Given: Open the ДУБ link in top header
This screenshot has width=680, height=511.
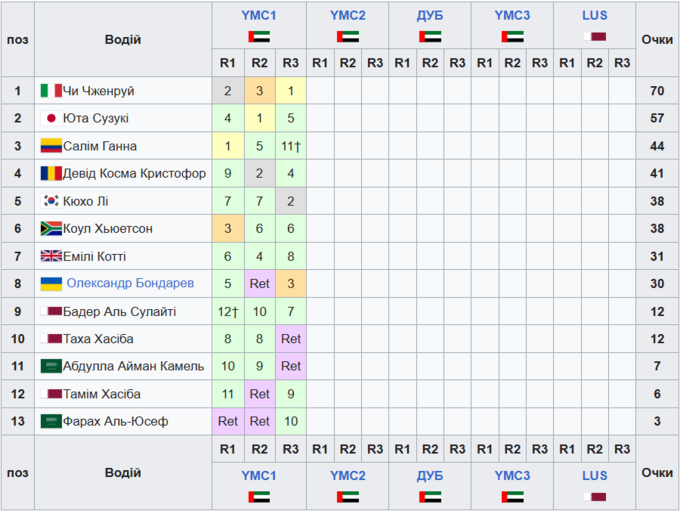Looking at the screenshot, I should coord(430,16).
